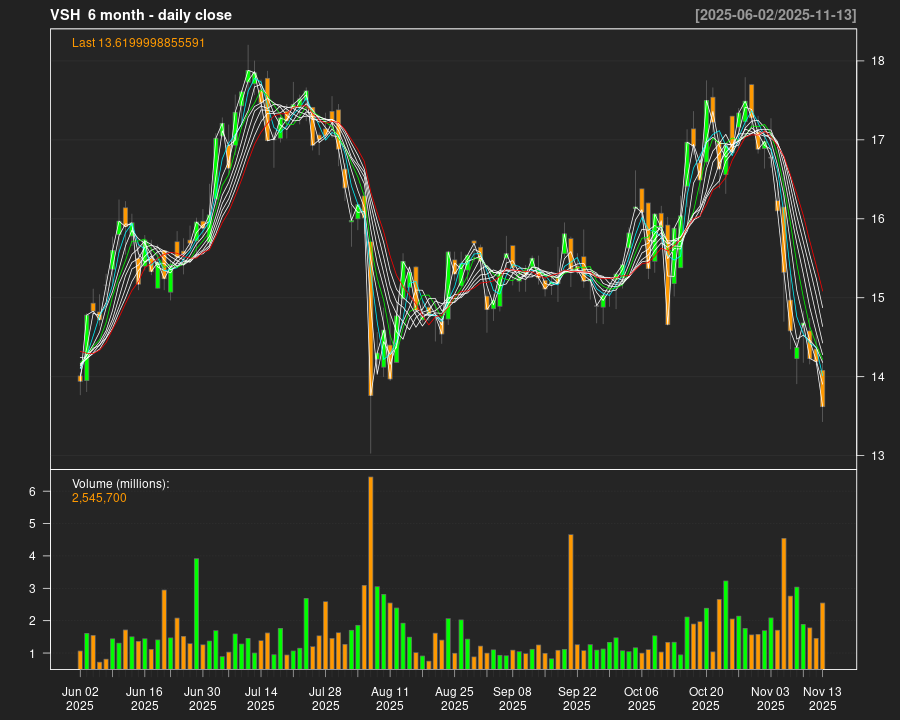Select the Oct 20 2025 x-axis label
This screenshot has height=720, width=900.
click(706, 698)
